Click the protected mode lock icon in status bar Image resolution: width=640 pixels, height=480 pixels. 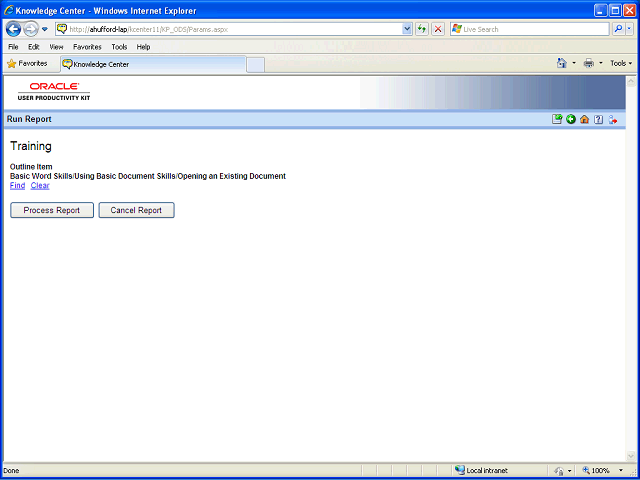[559, 471]
